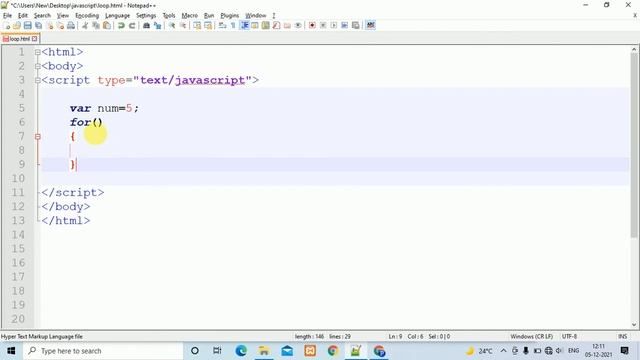Open the Search menu
Image resolution: width=640 pixels, height=360 pixels.
pyautogui.click(x=42, y=16)
